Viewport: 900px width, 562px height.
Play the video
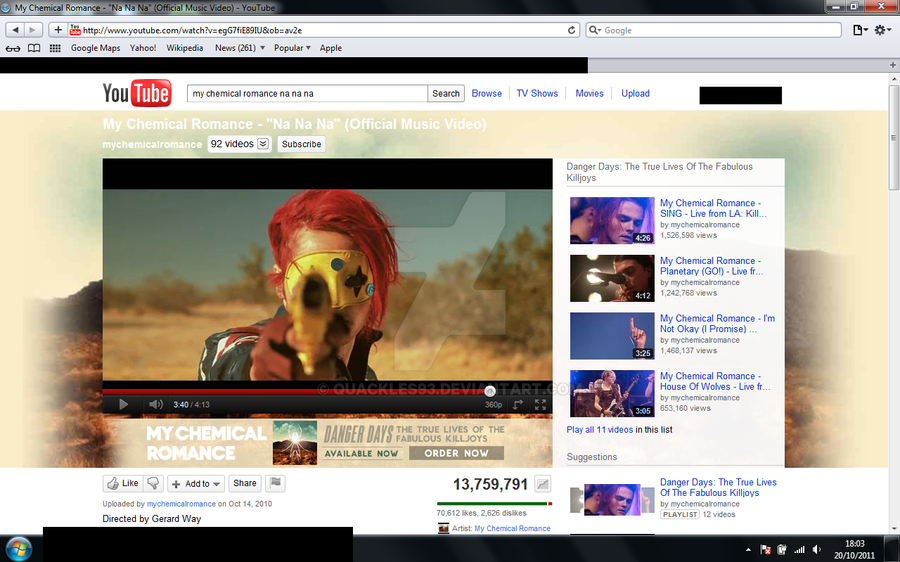tap(123, 404)
